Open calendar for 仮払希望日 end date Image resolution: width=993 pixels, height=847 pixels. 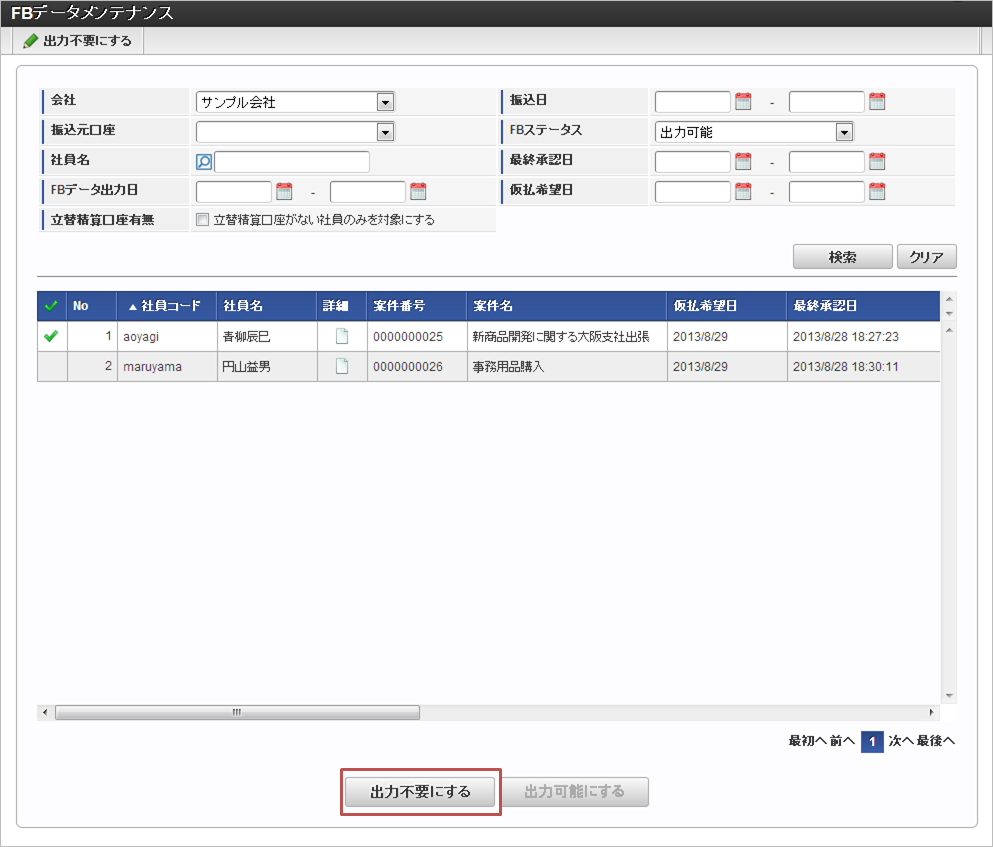pyautogui.click(x=877, y=191)
